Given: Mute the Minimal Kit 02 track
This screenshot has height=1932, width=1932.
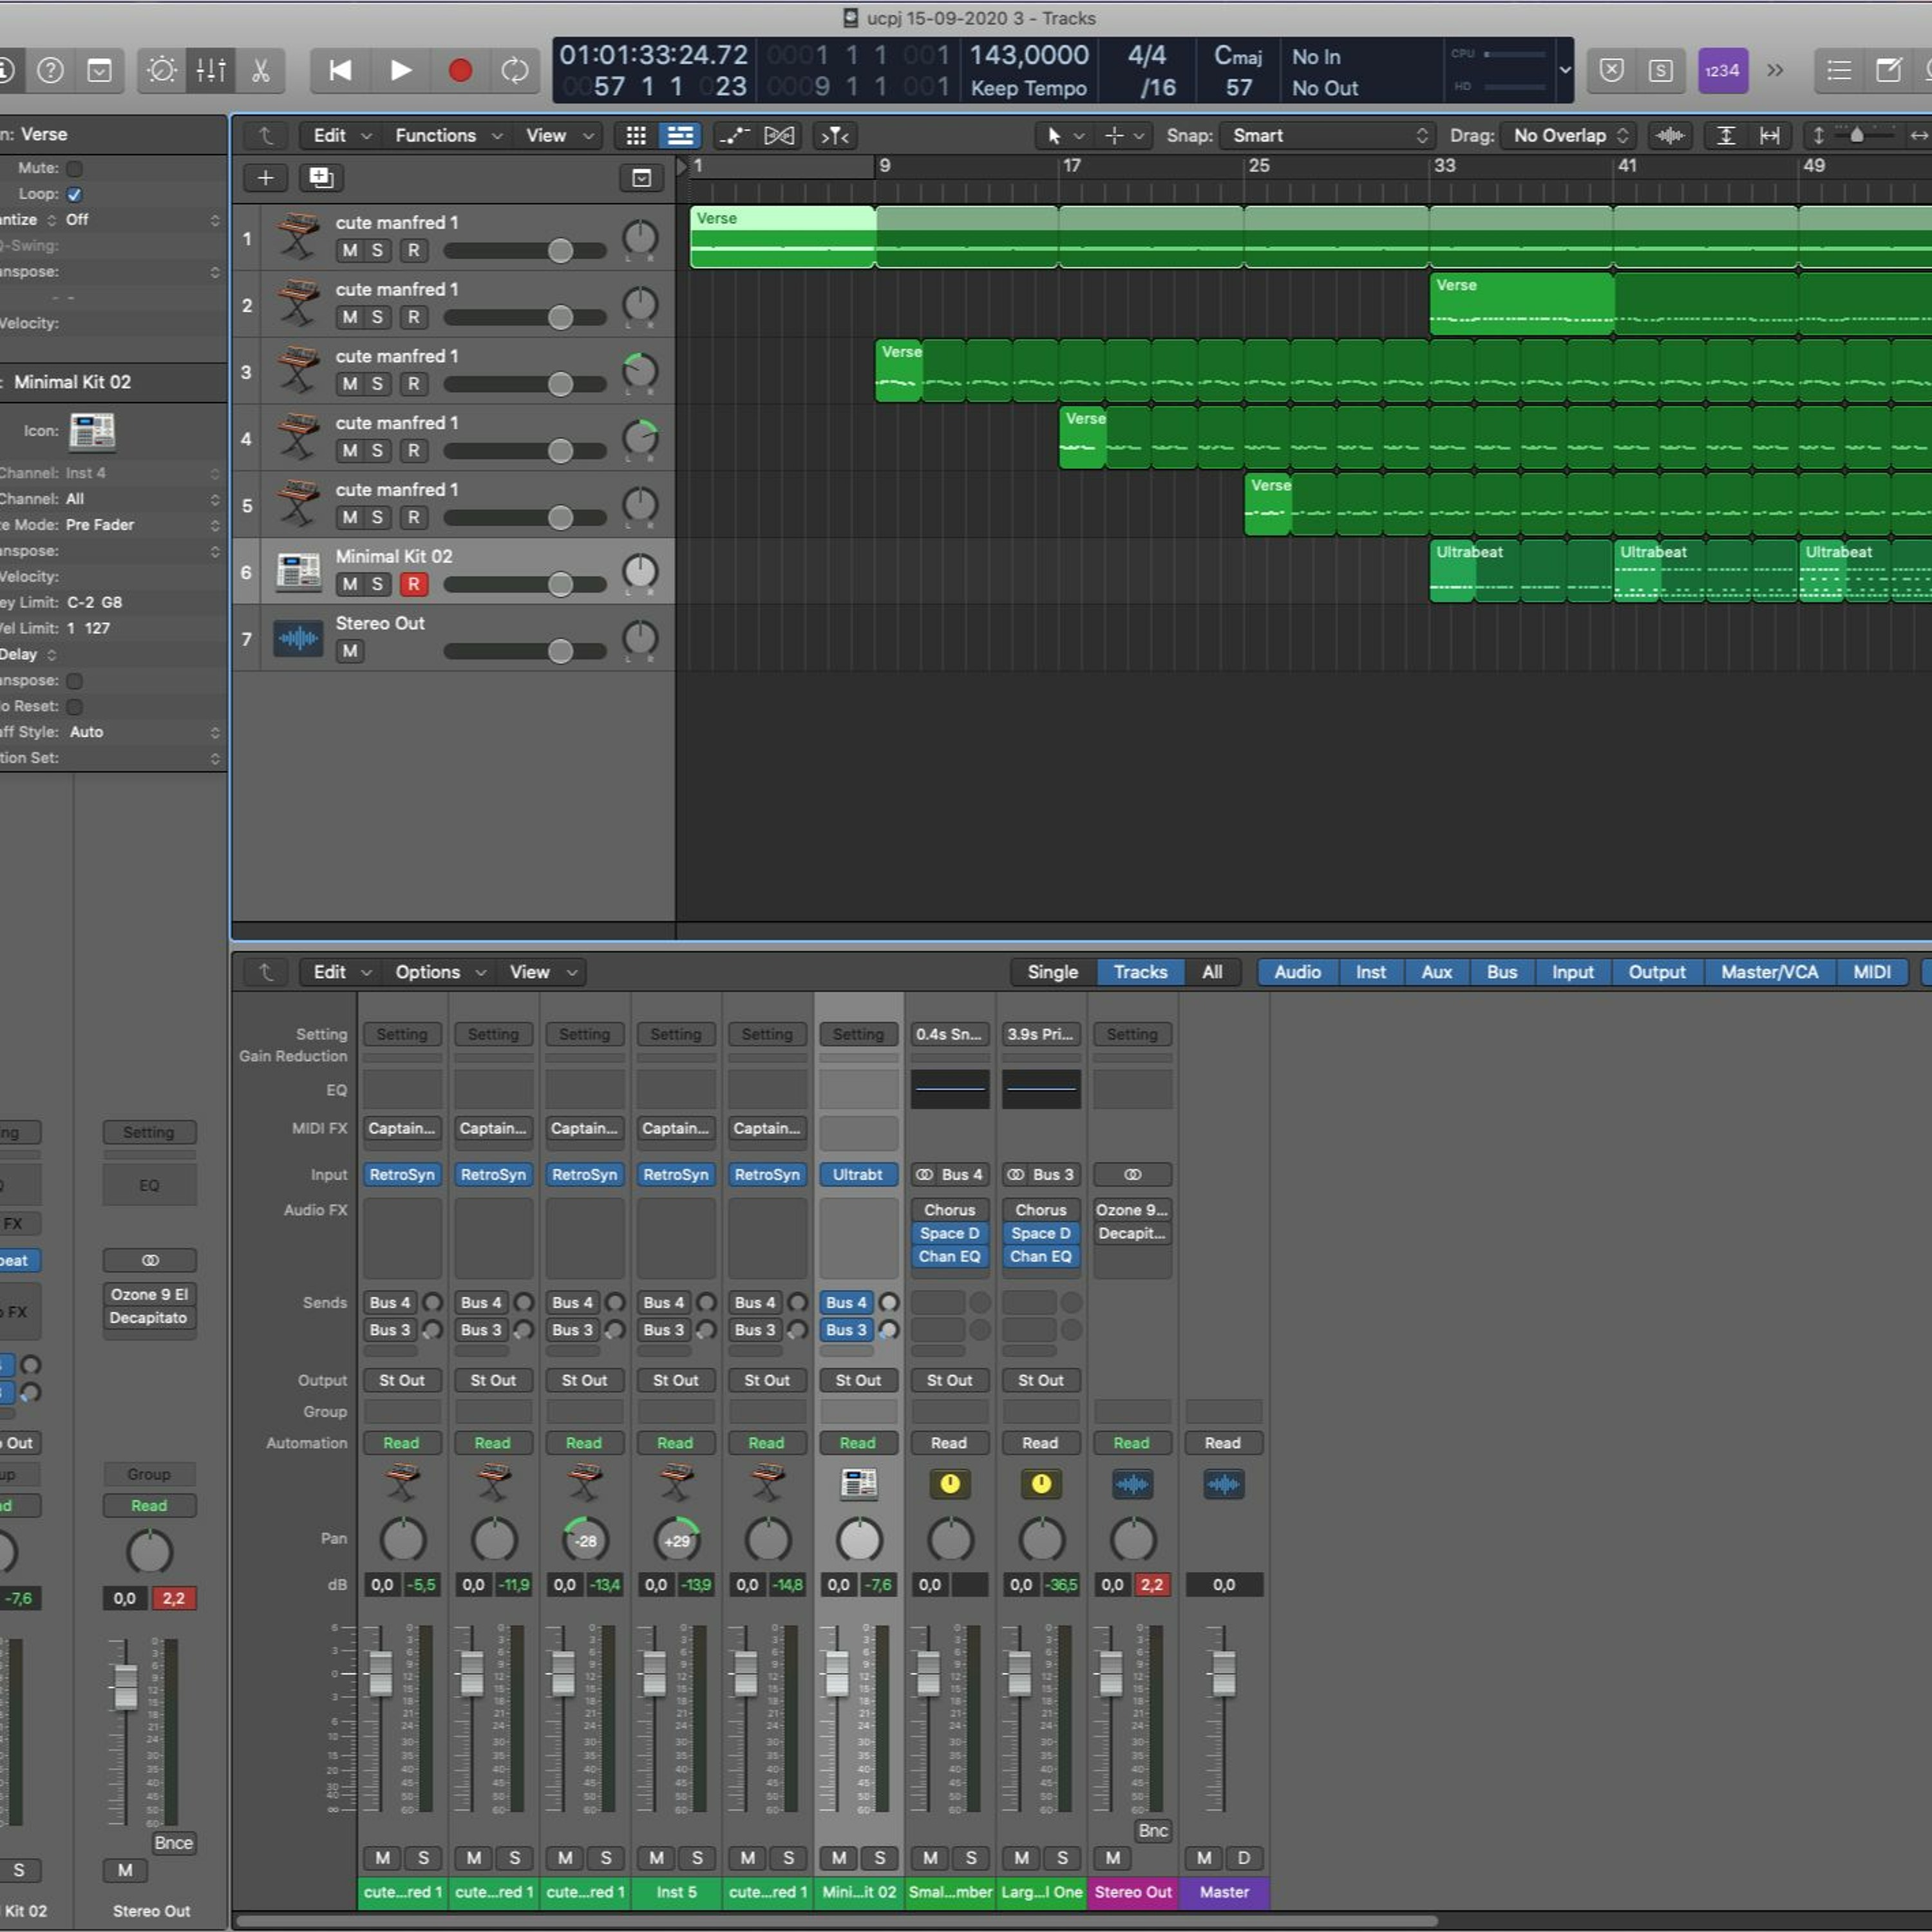Looking at the screenshot, I should coord(349,584).
